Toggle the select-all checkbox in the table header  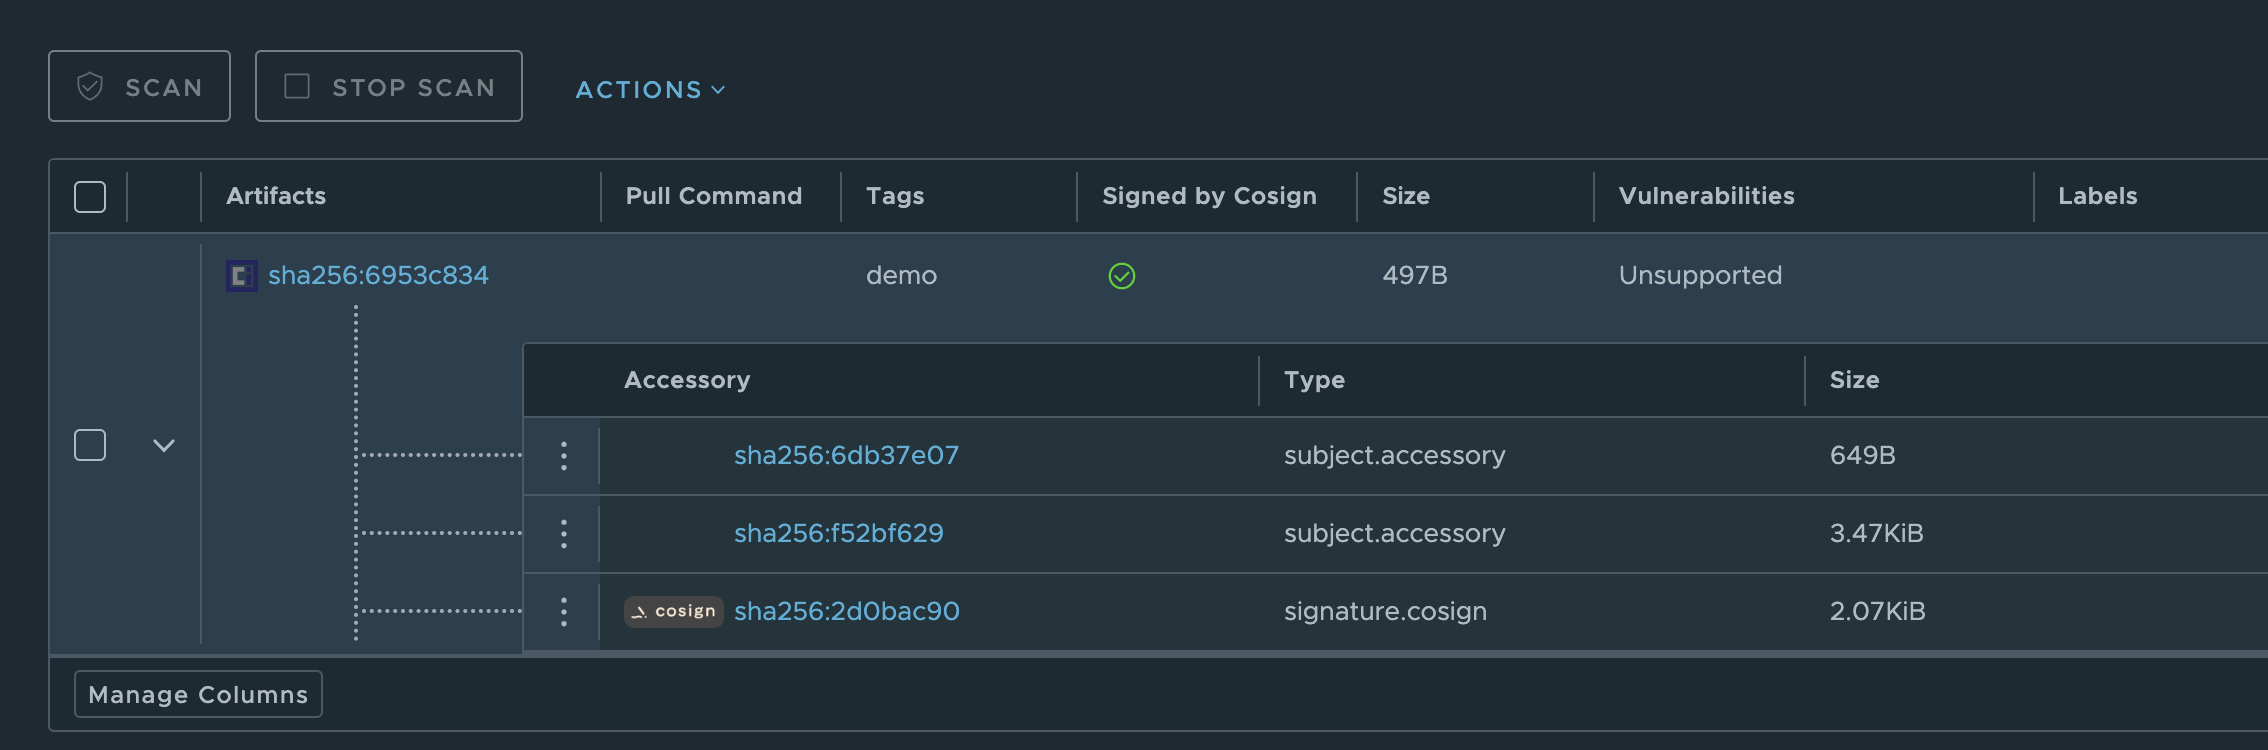tap(90, 197)
